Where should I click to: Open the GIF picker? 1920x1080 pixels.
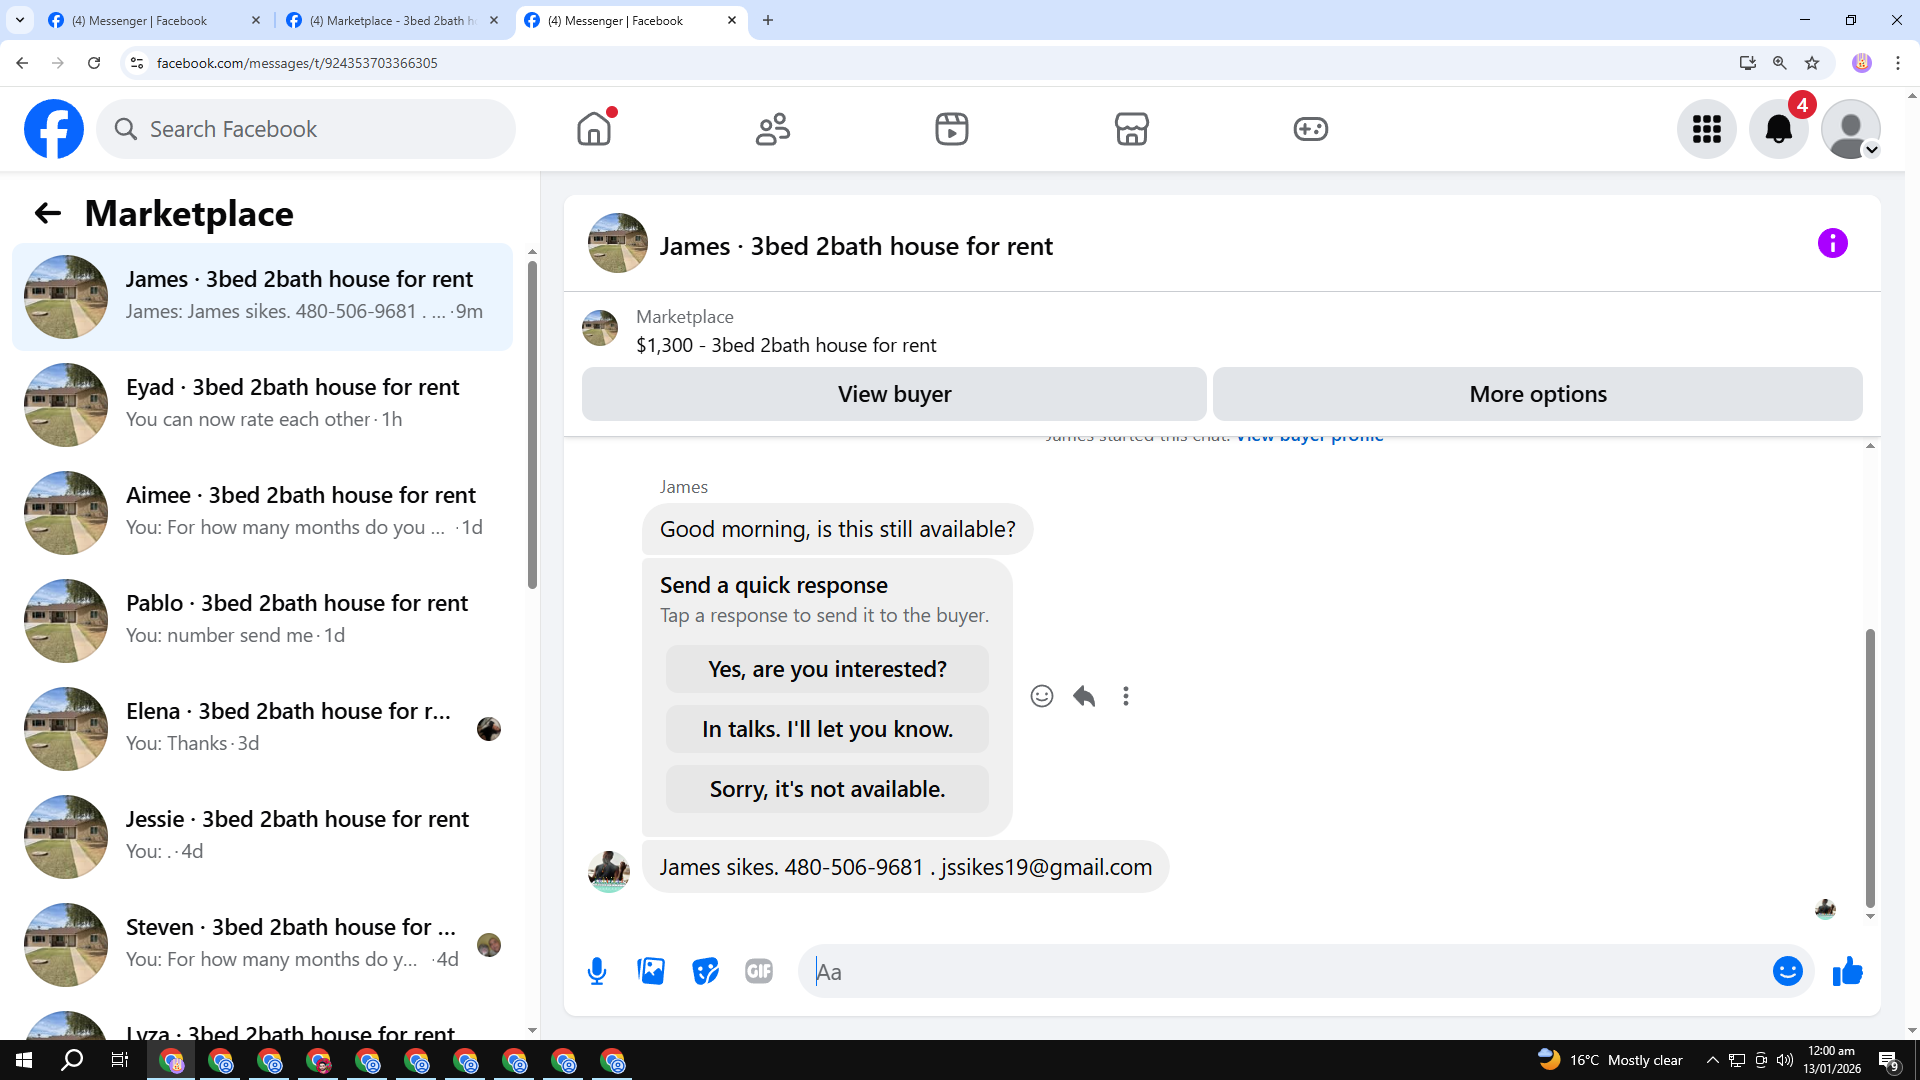[759, 971]
